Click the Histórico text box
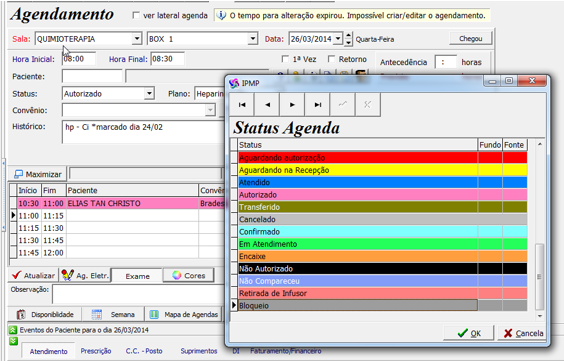Screen dimensions: 564x361 pyautogui.click(x=143, y=132)
